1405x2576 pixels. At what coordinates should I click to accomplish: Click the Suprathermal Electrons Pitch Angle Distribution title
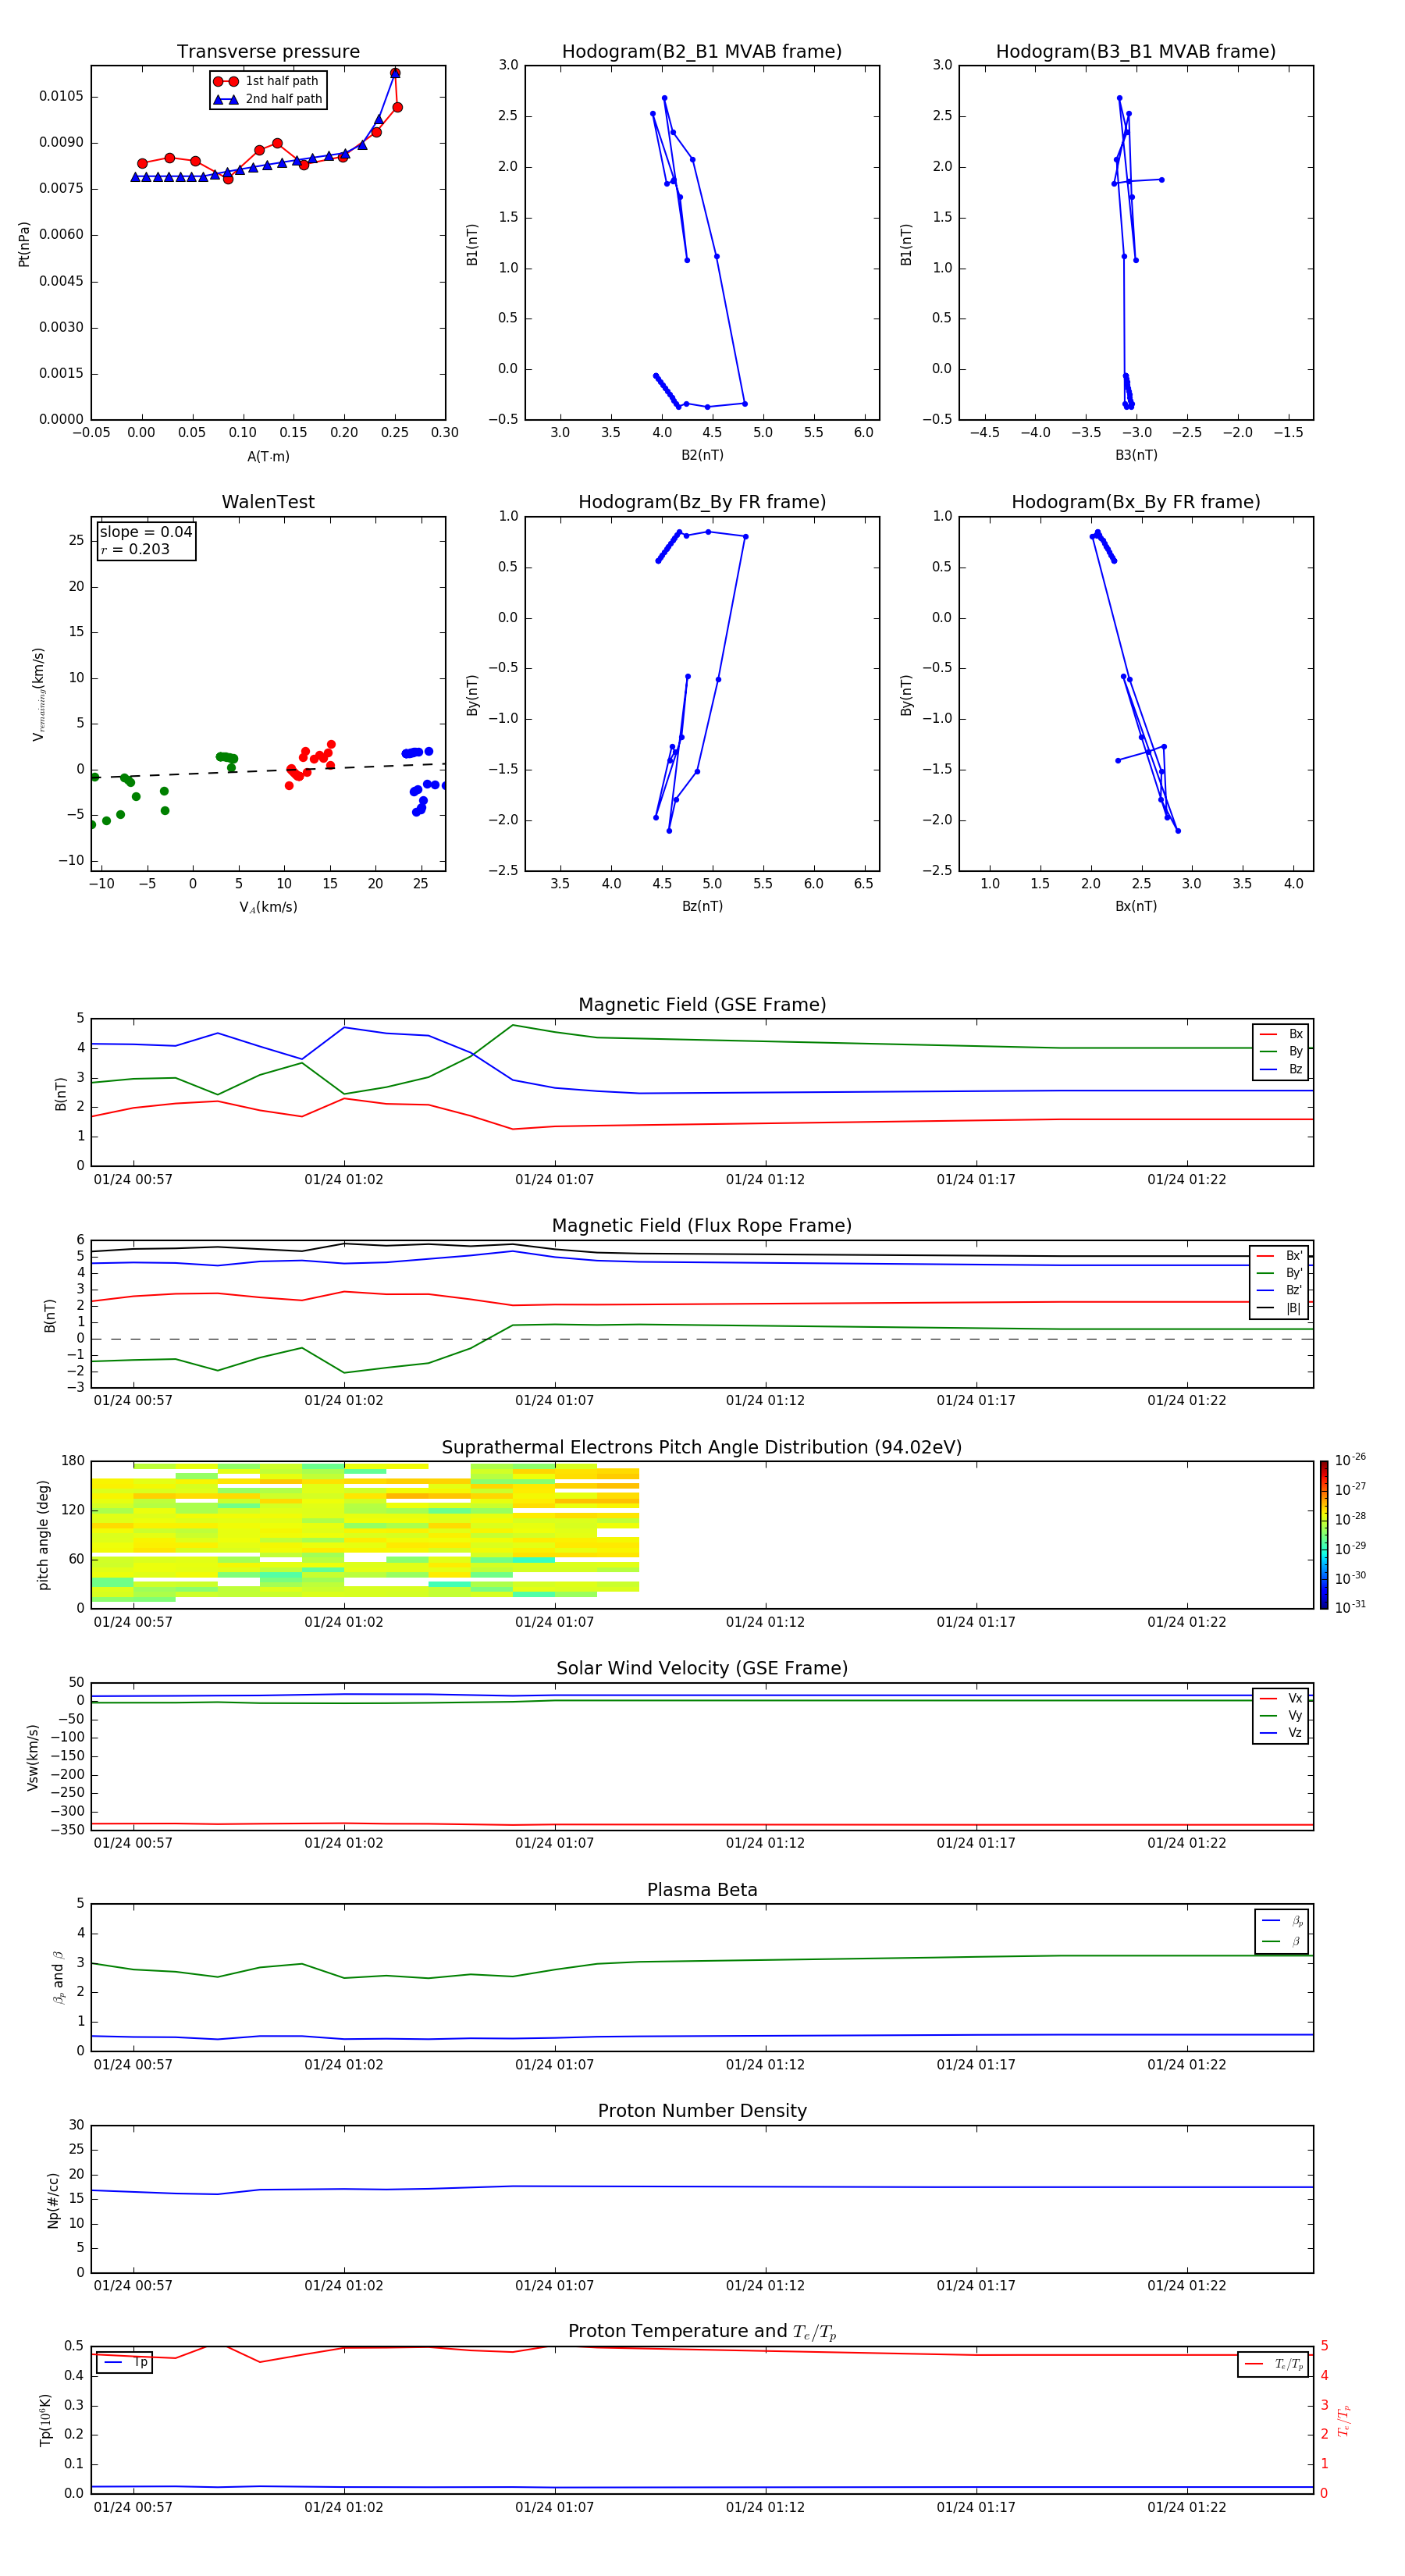pyautogui.click(x=702, y=1447)
